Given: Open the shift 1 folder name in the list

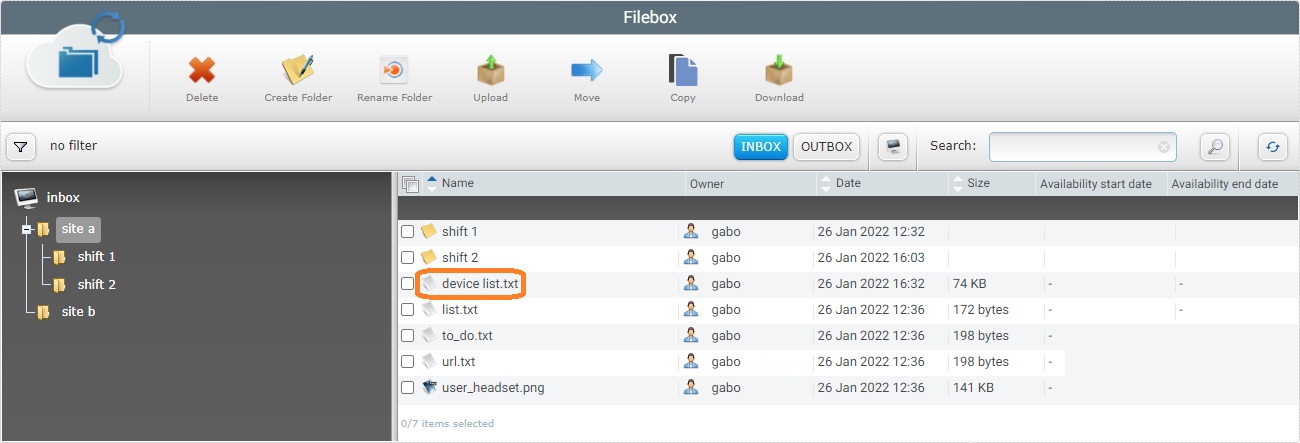Looking at the screenshot, I should (460, 232).
